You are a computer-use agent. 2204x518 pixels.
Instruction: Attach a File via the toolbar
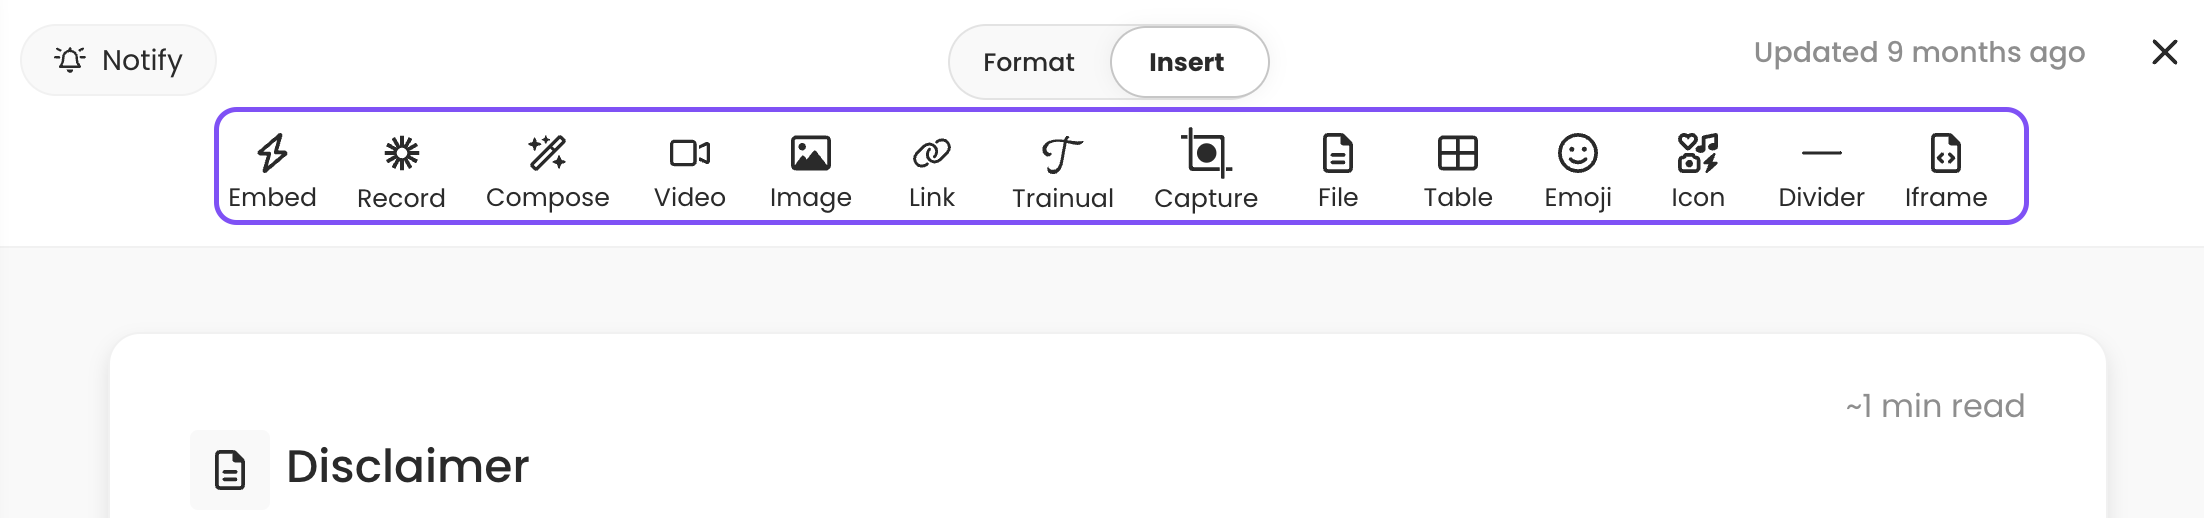pyautogui.click(x=1337, y=169)
